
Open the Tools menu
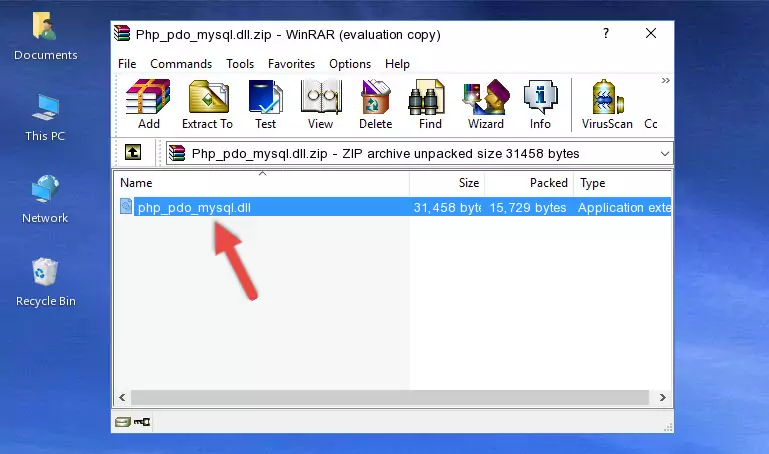pos(240,64)
